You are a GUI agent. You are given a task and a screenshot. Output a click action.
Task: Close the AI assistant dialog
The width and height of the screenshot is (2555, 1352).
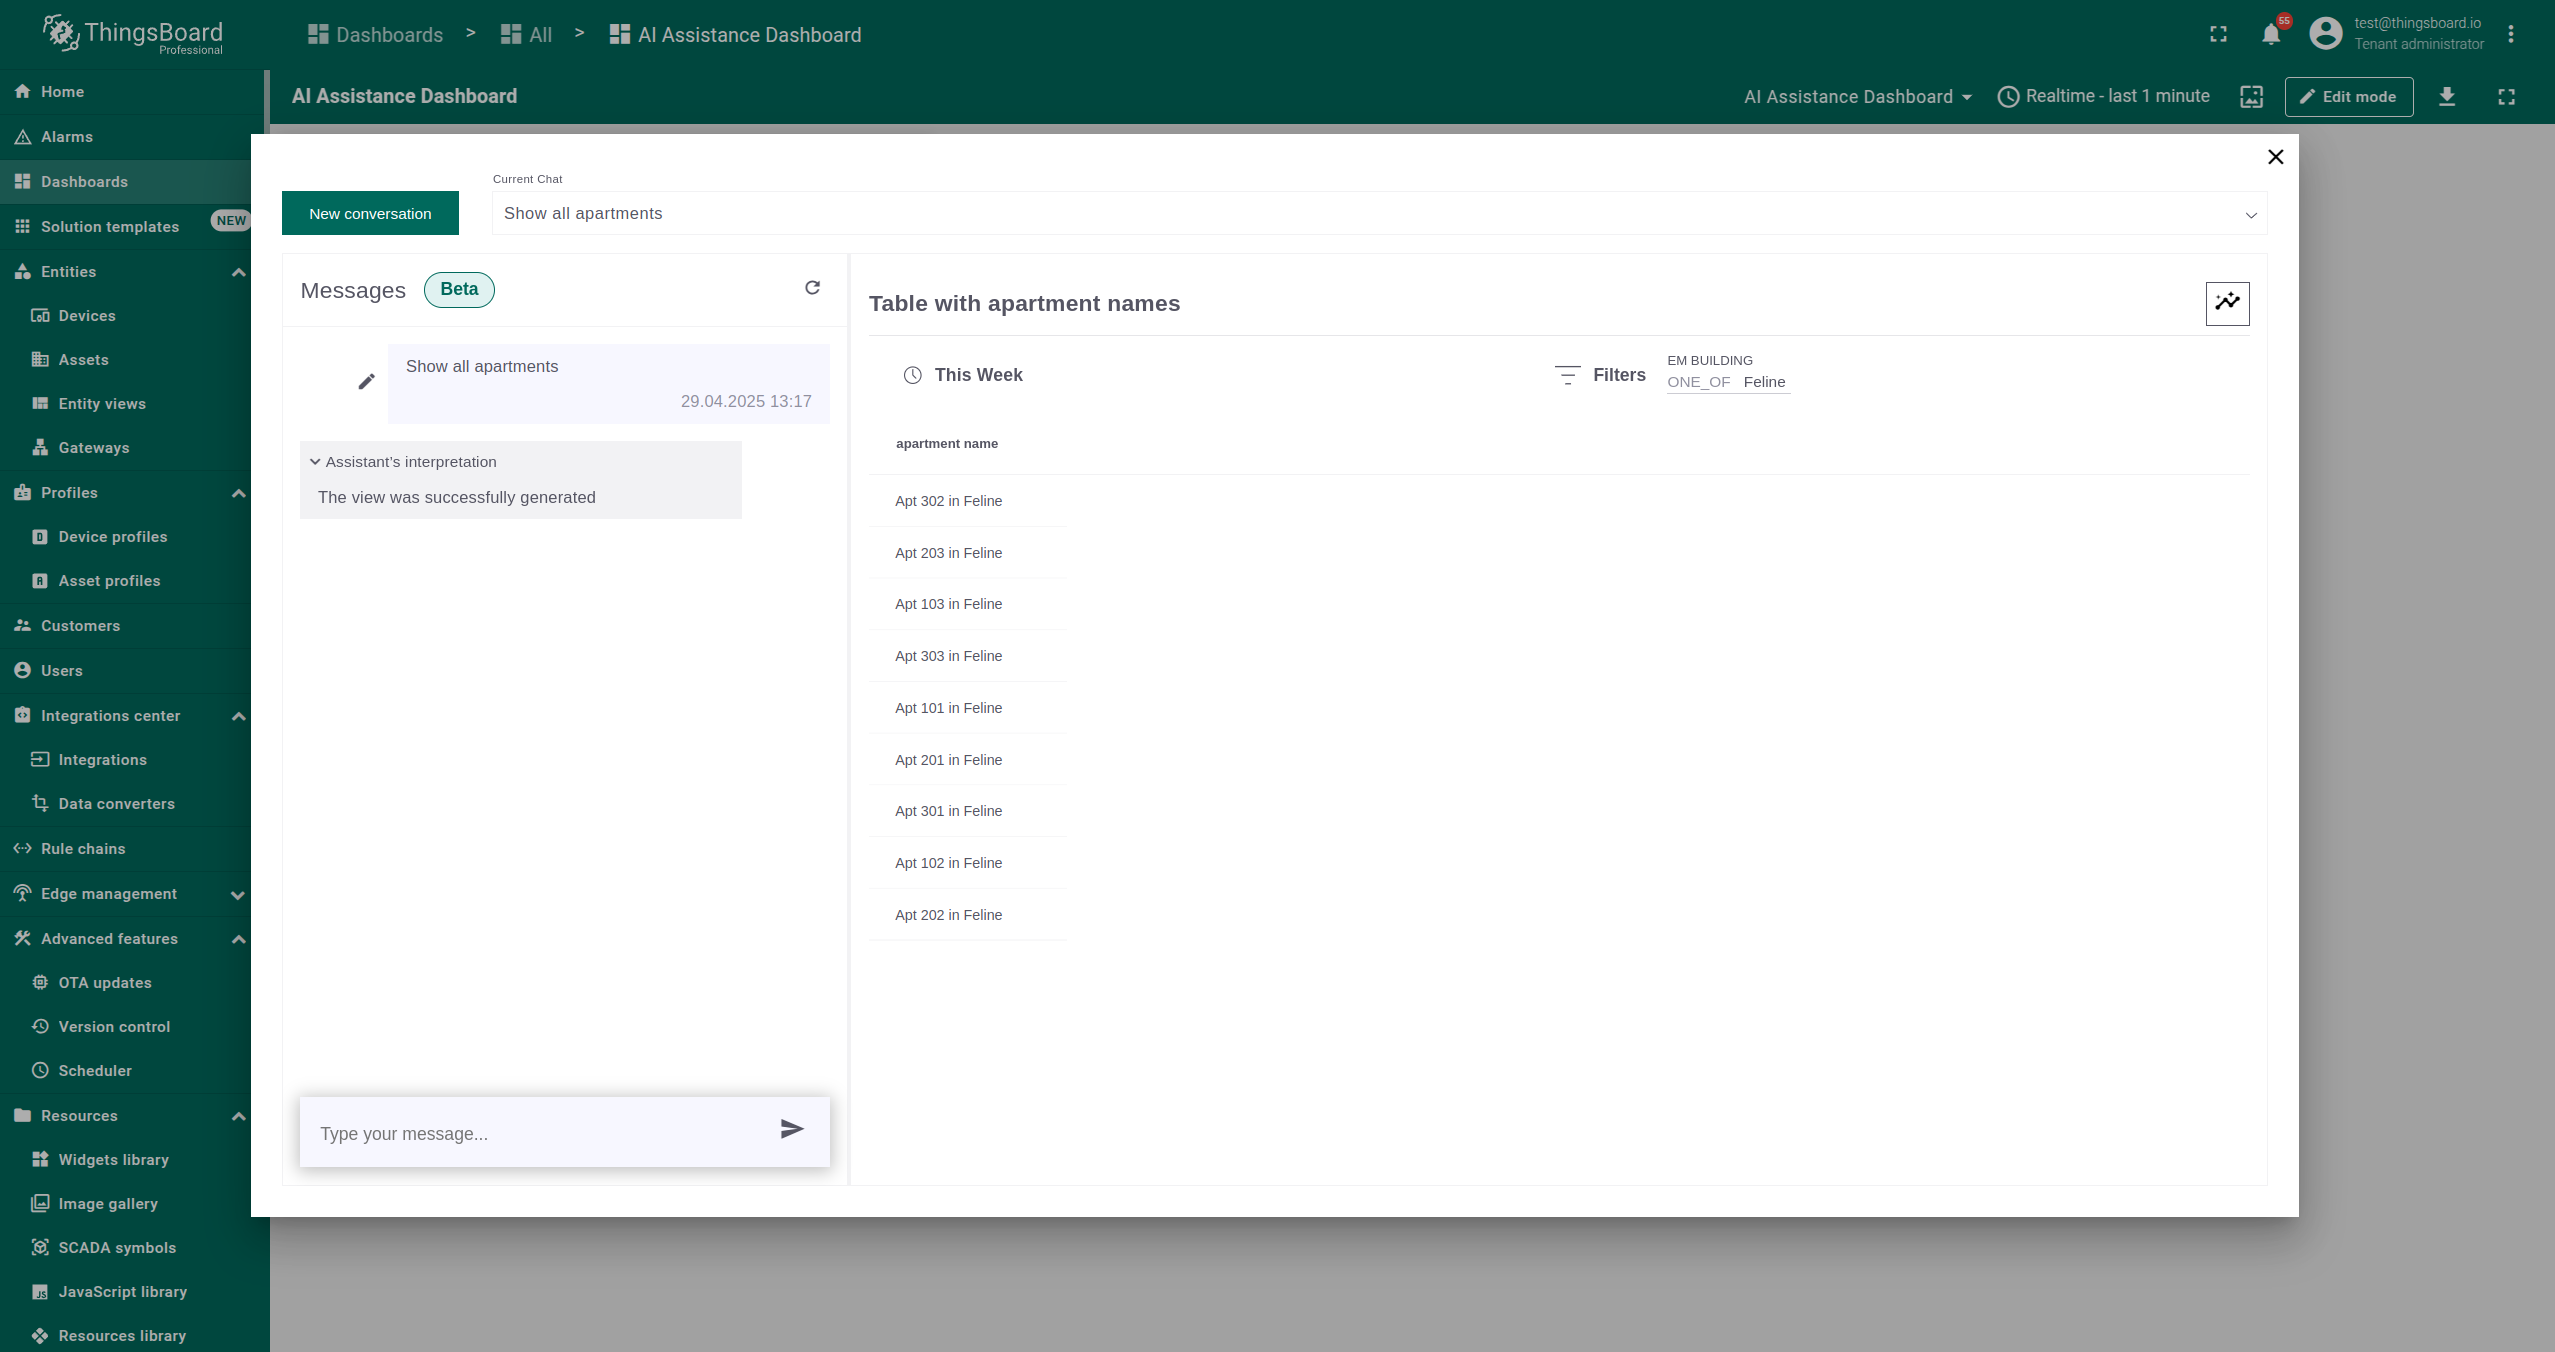pos(2275,157)
